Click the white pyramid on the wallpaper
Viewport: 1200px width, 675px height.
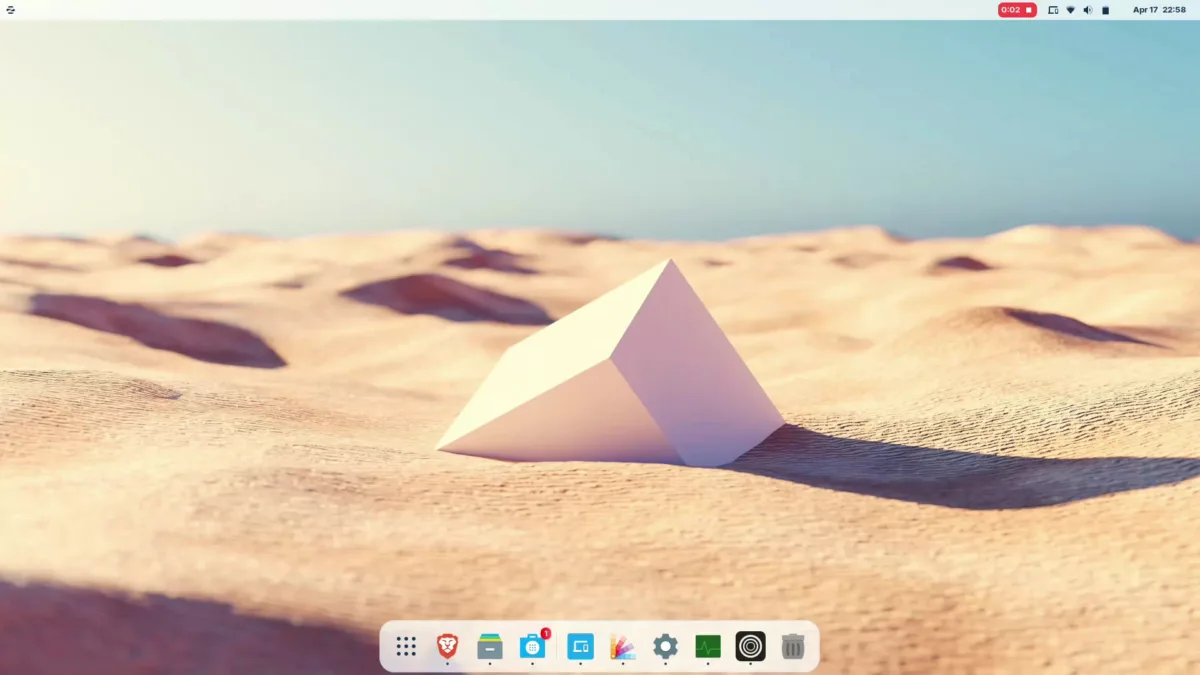pyautogui.click(x=620, y=380)
